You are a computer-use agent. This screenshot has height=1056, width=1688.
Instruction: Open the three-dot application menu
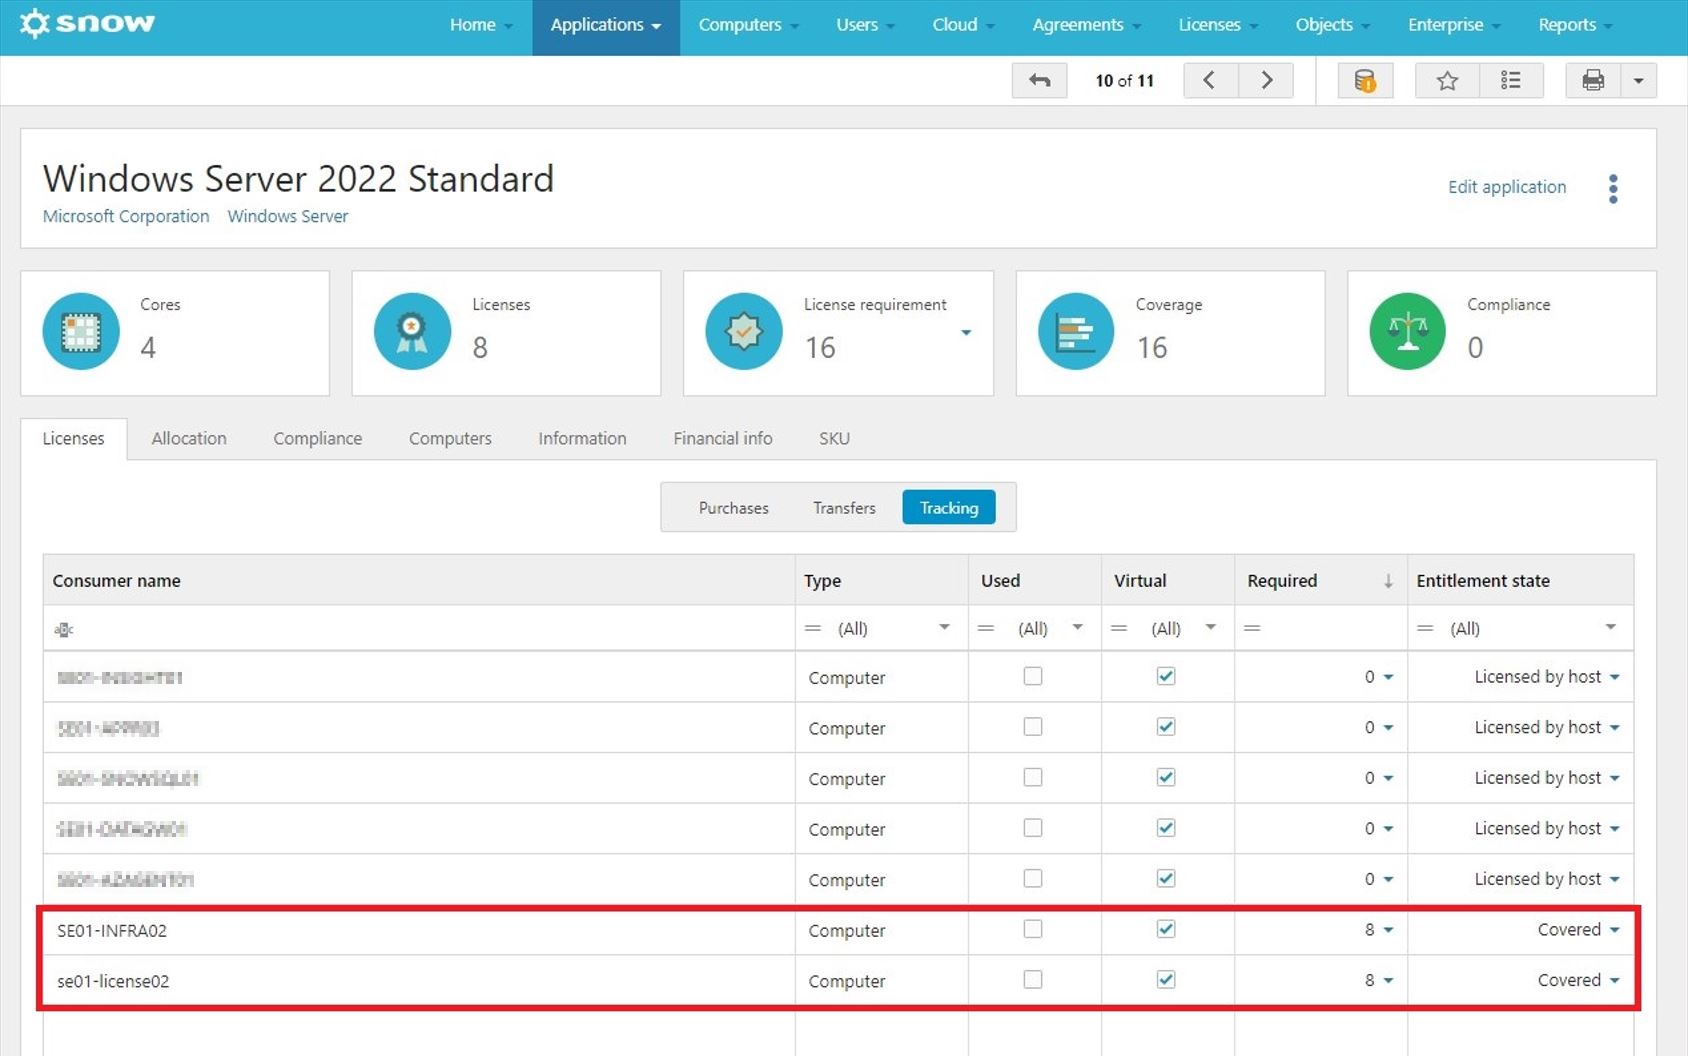coord(1613,189)
